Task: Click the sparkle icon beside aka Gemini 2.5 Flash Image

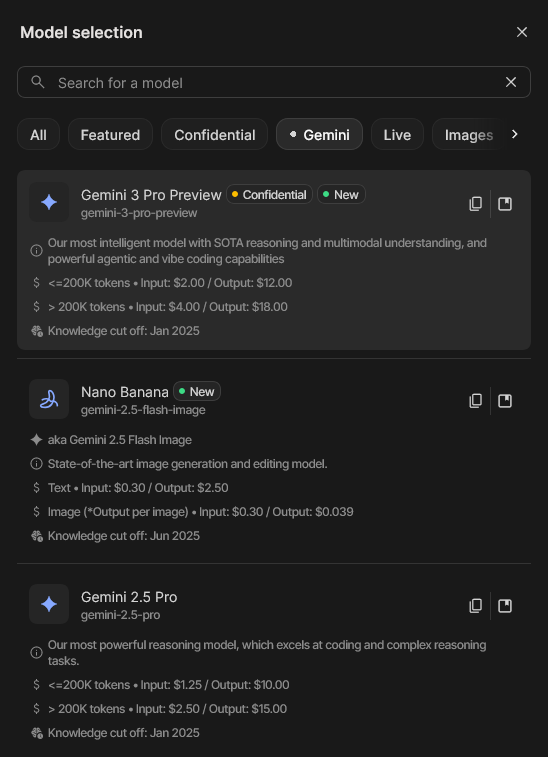Action: coord(36,440)
